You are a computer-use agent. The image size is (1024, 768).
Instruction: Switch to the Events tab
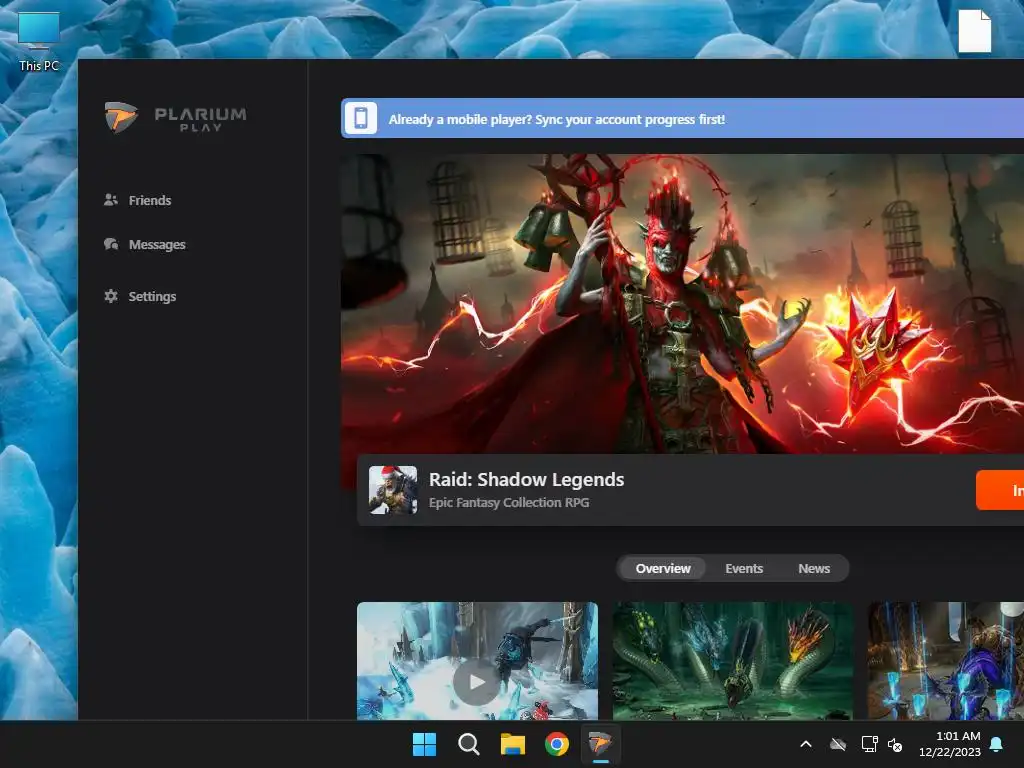[744, 568]
